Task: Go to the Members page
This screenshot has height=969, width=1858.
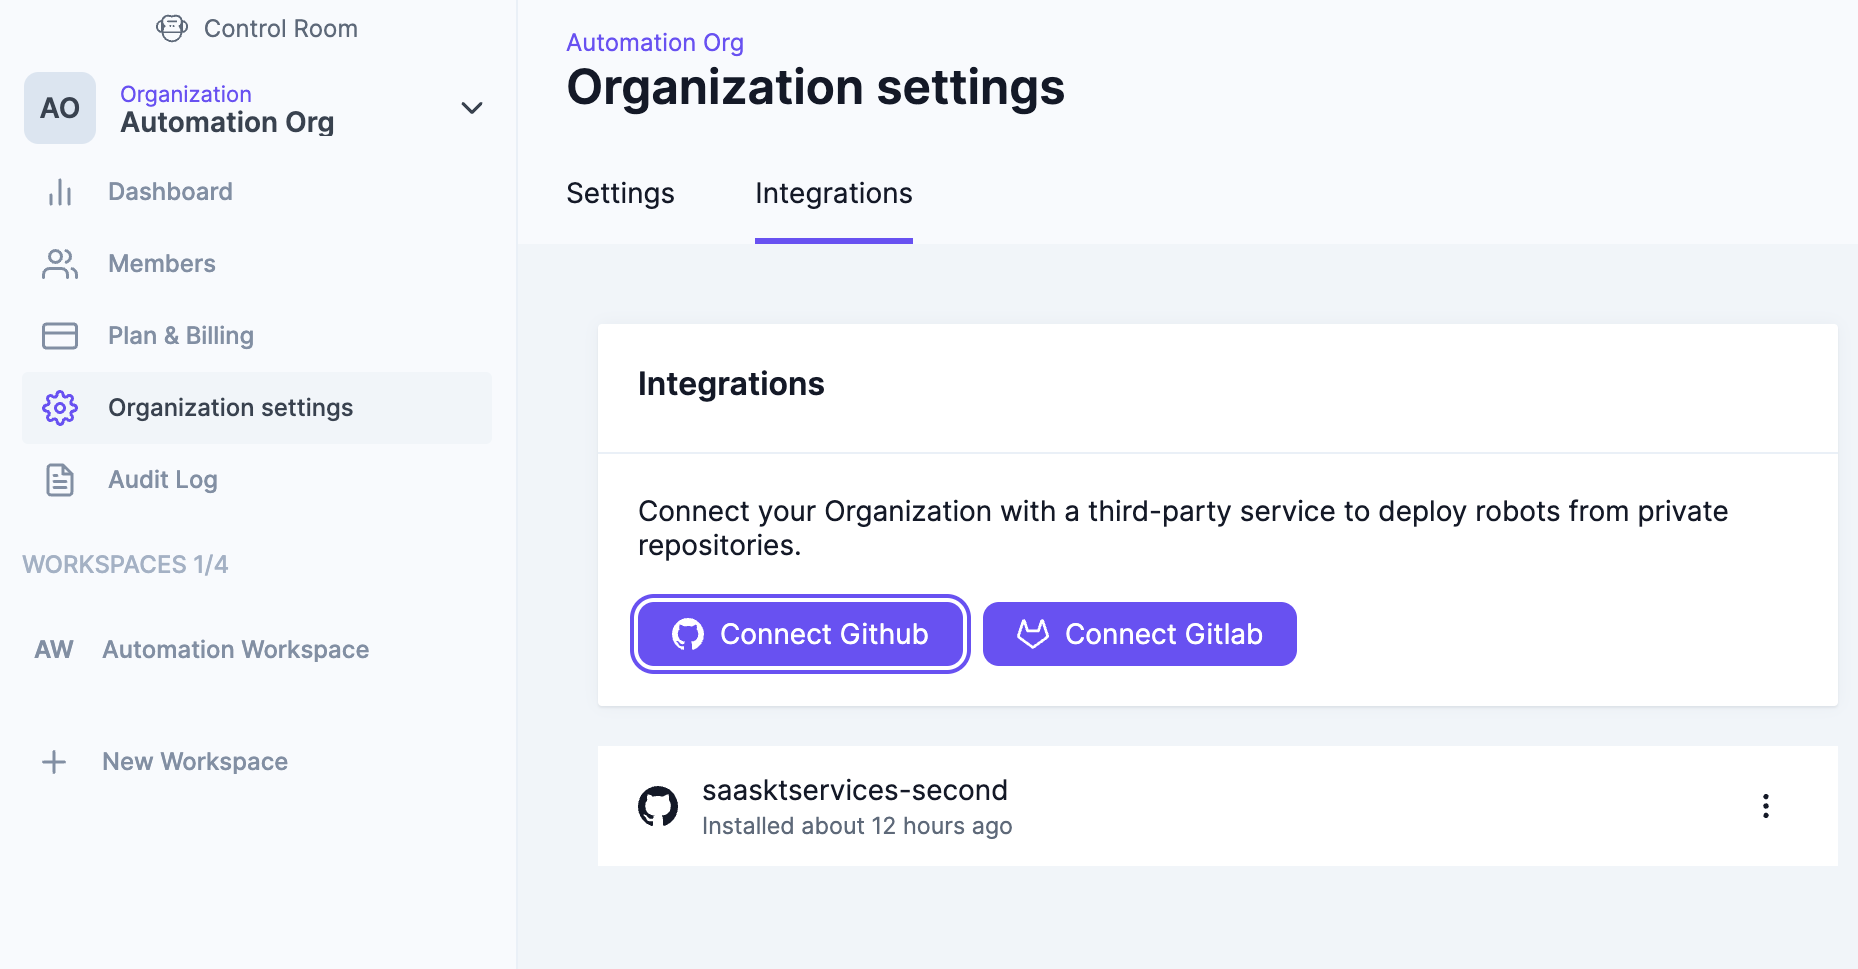Action: (x=162, y=264)
